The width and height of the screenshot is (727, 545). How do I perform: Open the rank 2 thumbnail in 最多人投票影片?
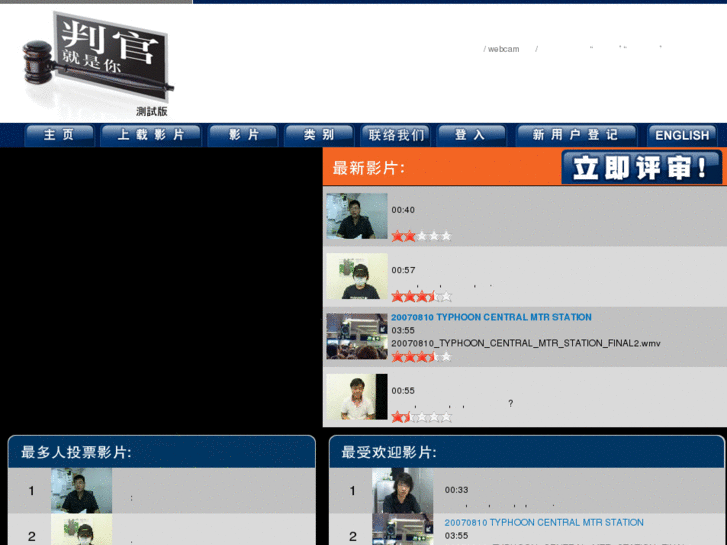[x=82, y=530]
